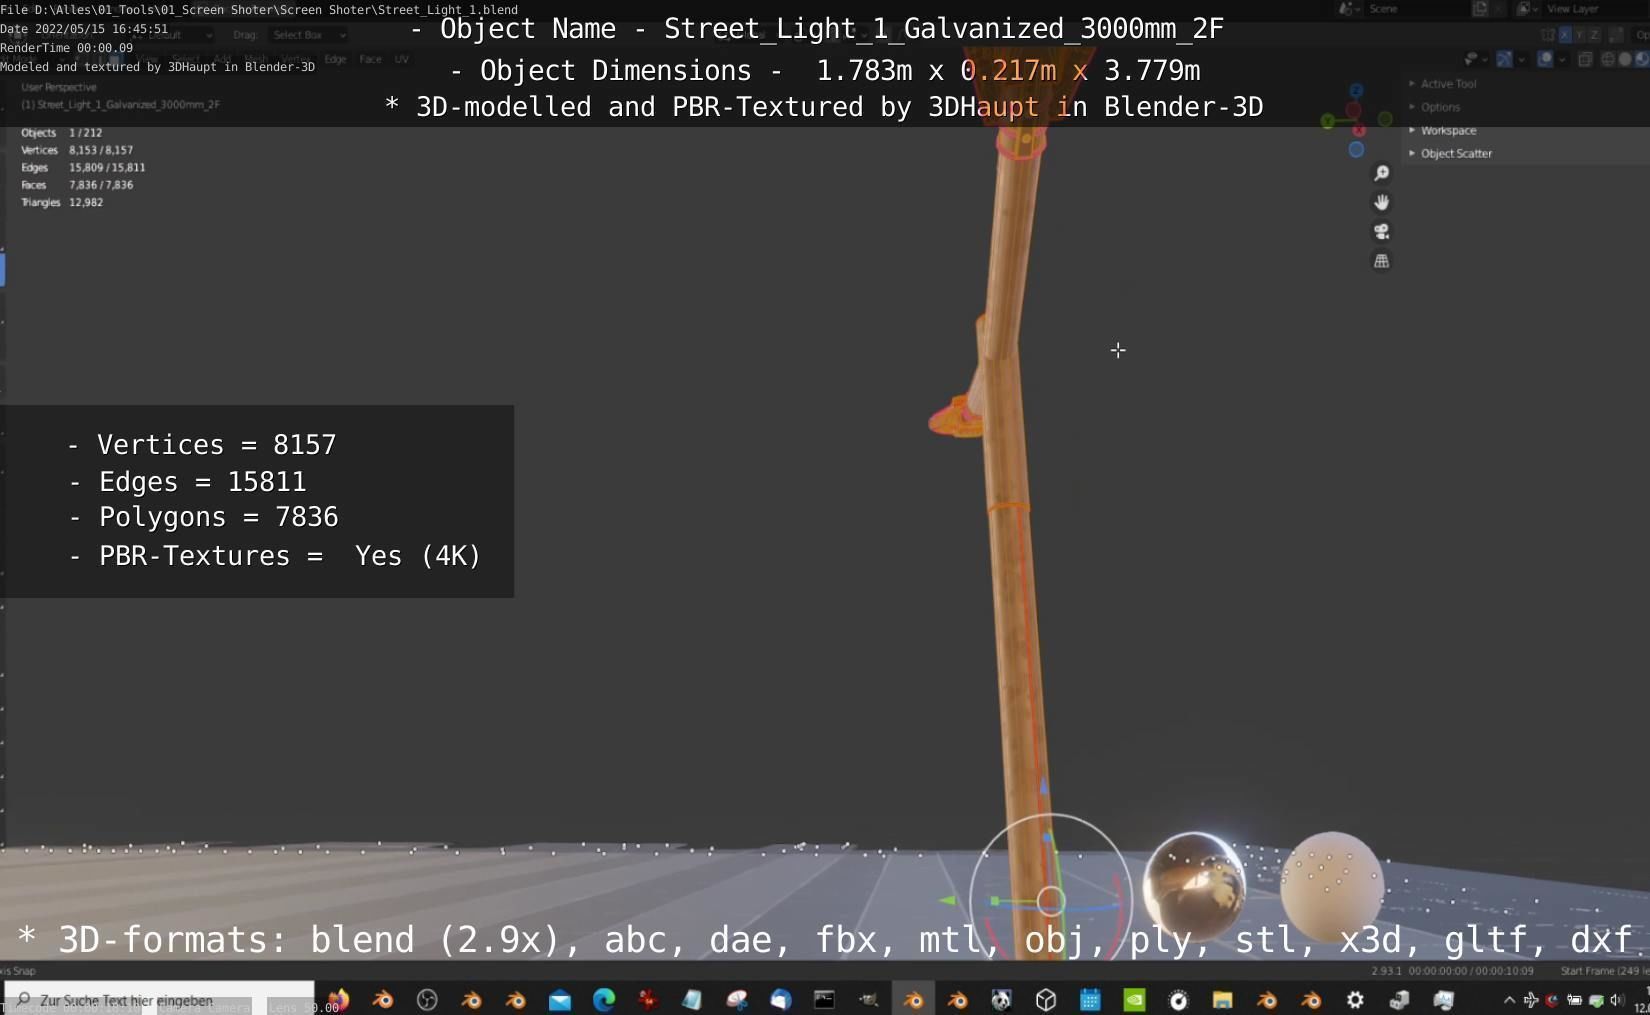1650x1015 pixels.
Task: Click the Objects 1/212 statistic
Action: coord(61,132)
